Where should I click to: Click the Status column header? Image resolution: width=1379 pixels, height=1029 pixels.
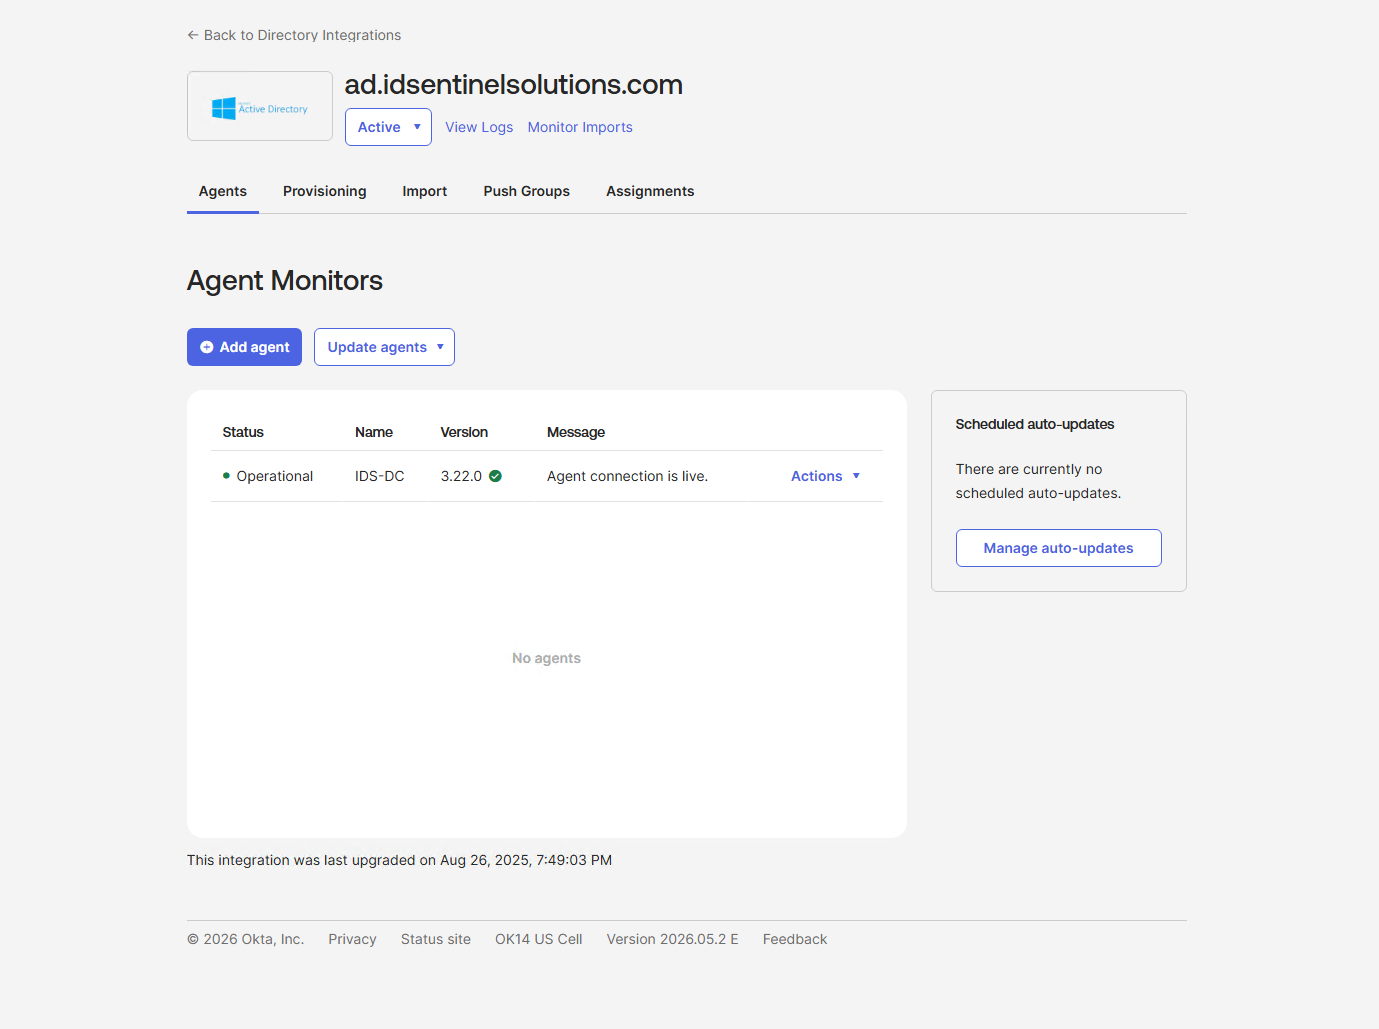coord(243,432)
